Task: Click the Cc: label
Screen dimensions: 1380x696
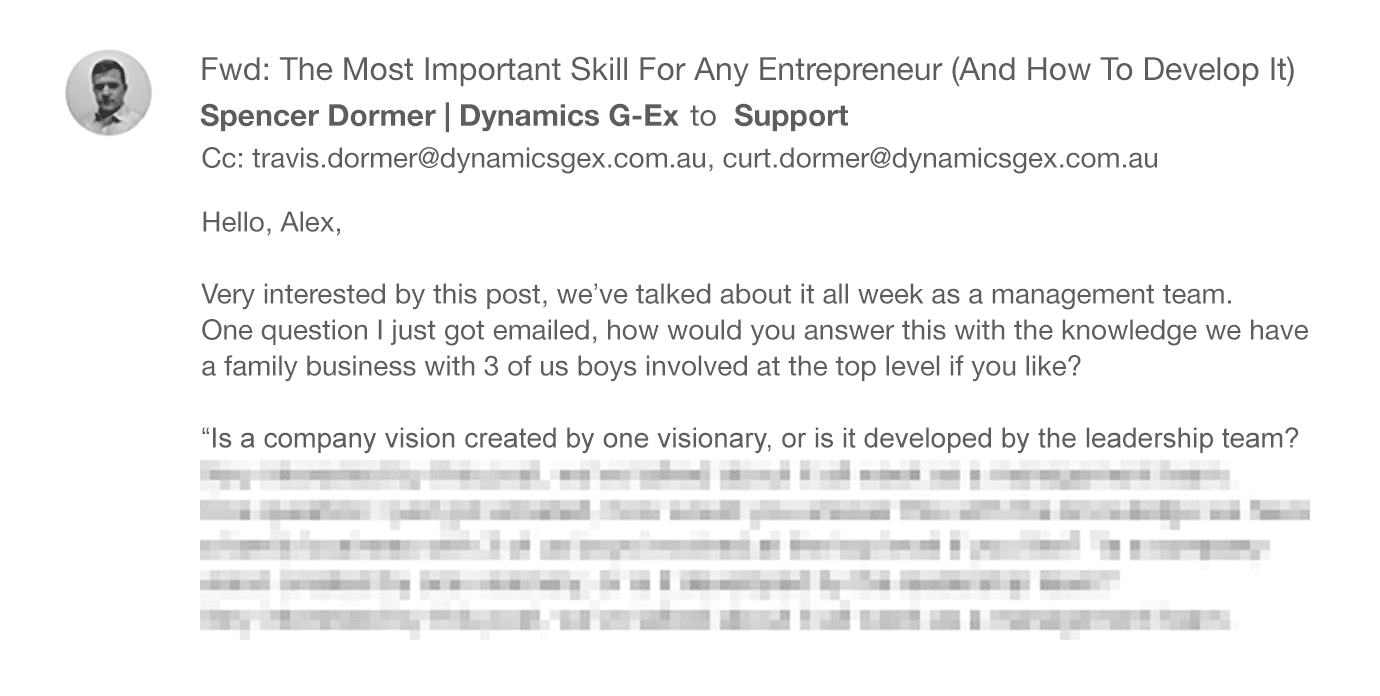Action: (x=223, y=158)
